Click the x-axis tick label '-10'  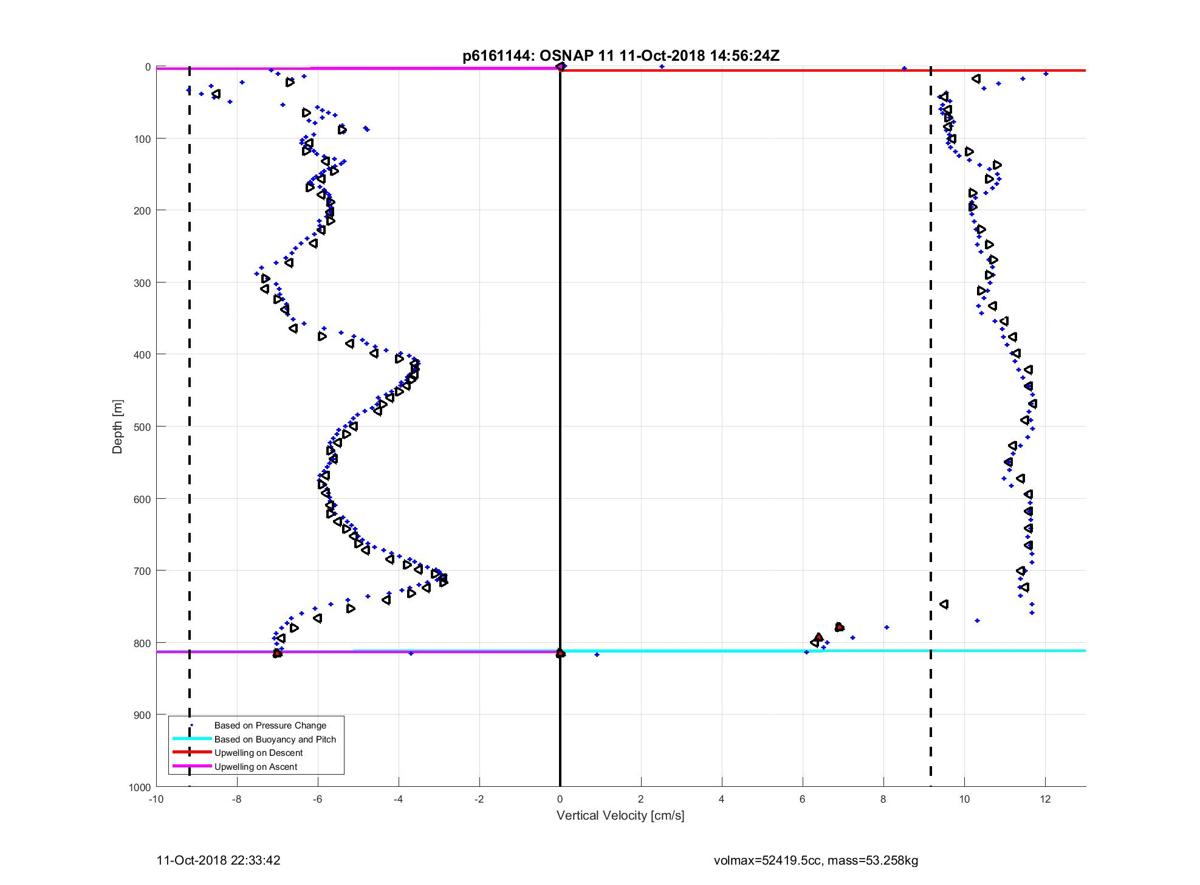point(156,799)
